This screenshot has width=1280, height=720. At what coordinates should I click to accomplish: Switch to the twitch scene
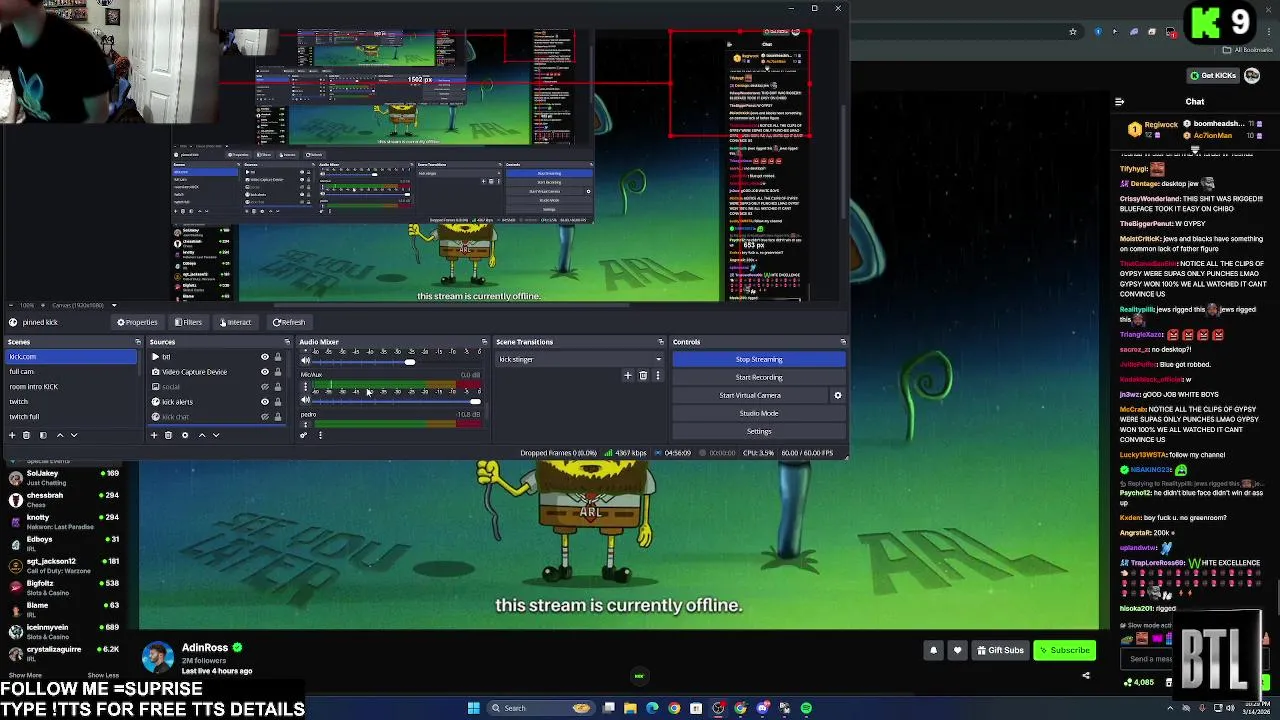tap(71, 401)
